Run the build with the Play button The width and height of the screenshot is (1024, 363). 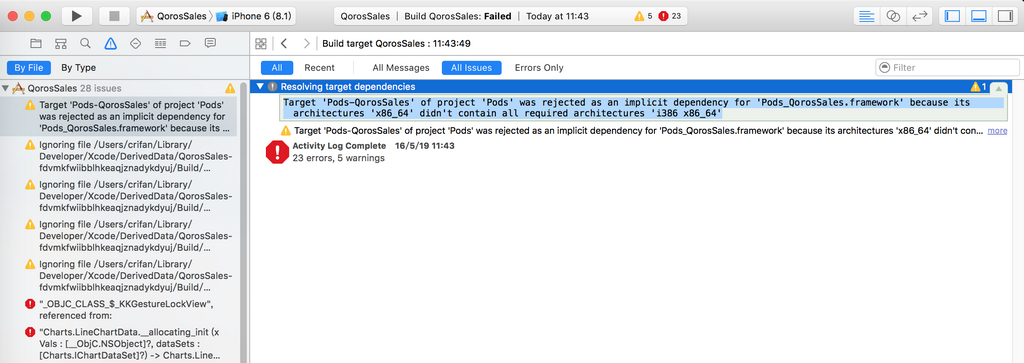point(76,16)
